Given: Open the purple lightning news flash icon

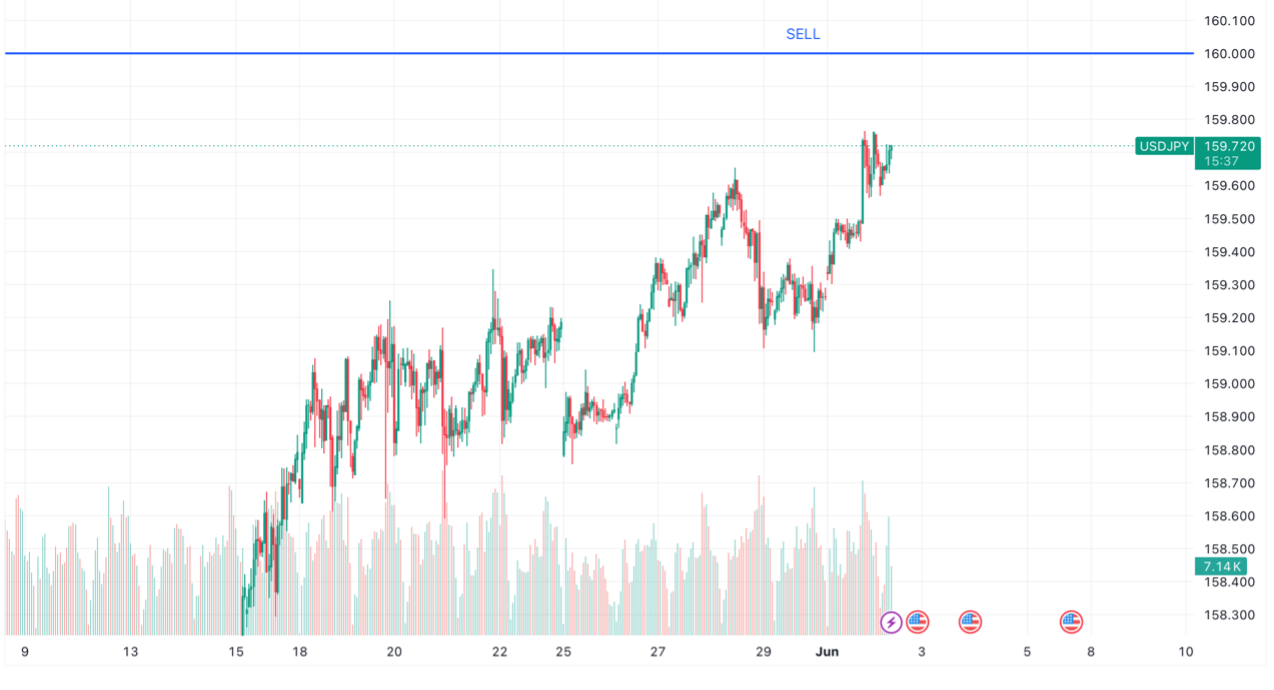Looking at the screenshot, I should (890, 623).
